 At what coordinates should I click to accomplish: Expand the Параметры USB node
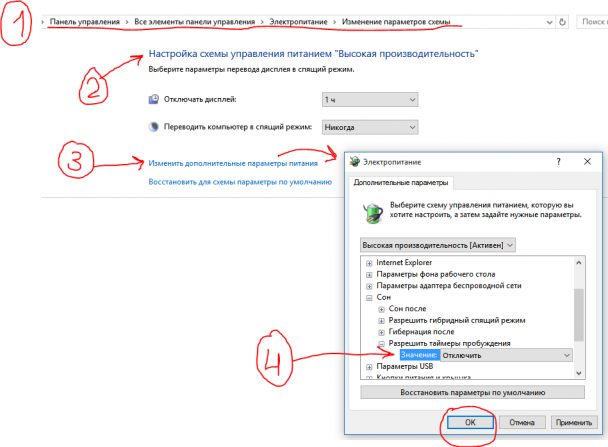pos(369,367)
